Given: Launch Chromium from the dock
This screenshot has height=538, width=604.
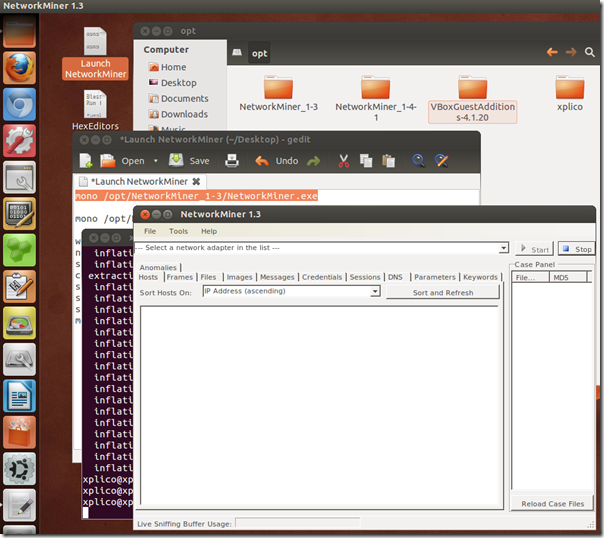Looking at the screenshot, I should (x=19, y=104).
